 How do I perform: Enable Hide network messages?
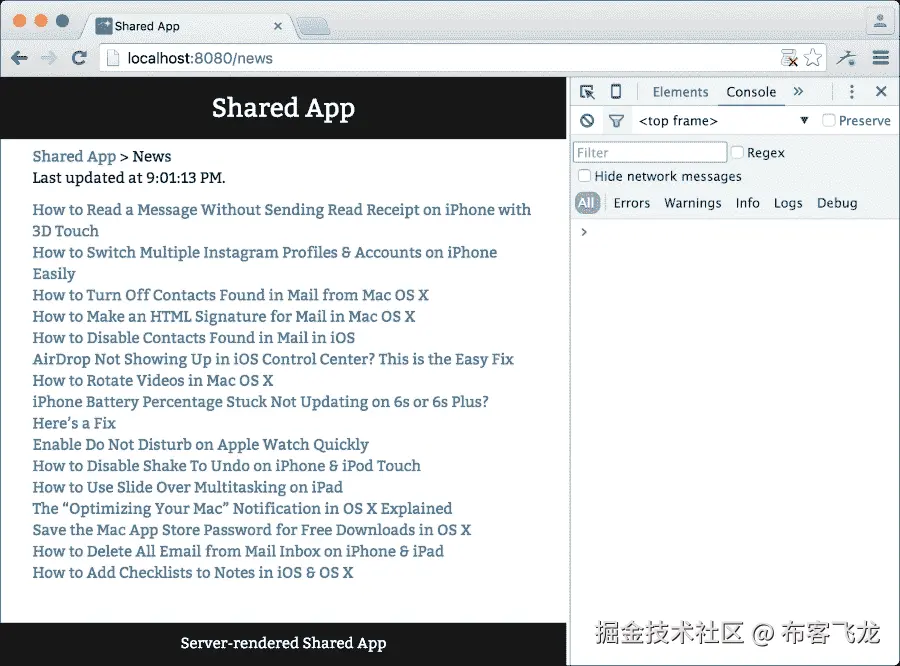[x=583, y=176]
